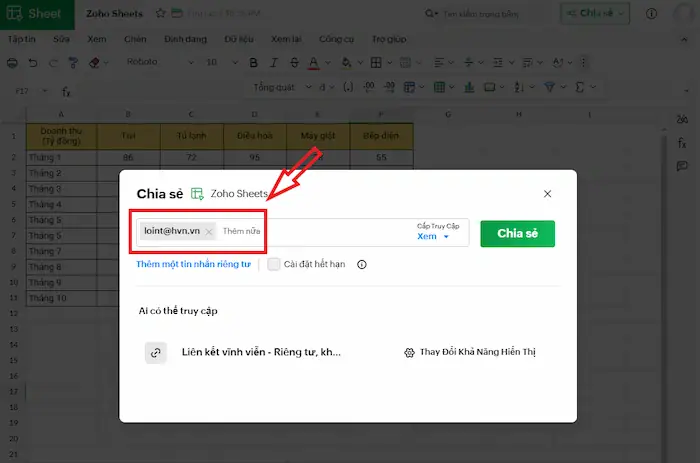The height and width of the screenshot is (463, 700).
Task: Collapse the menu bar with top-right chevron
Action: click(683, 39)
